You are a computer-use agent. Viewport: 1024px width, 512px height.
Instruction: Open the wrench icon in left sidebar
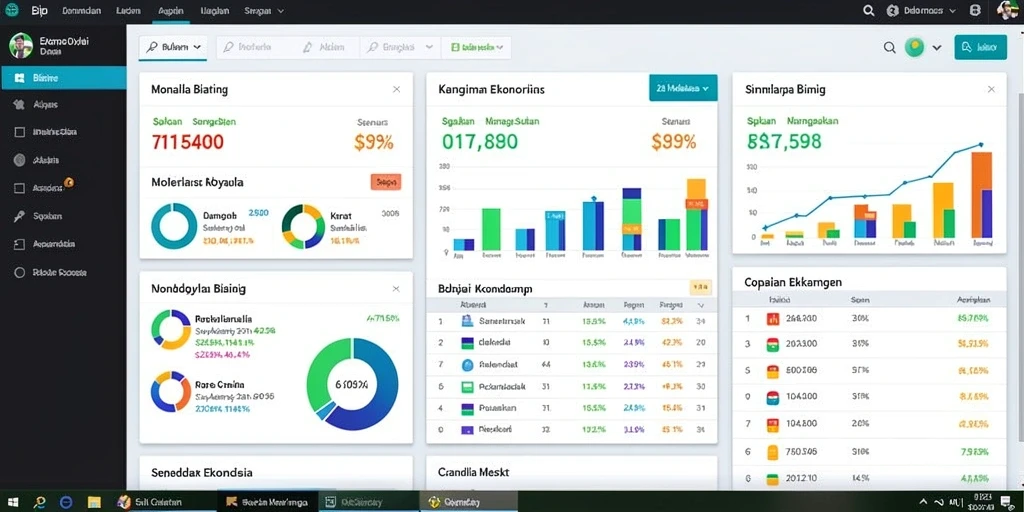point(20,216)
